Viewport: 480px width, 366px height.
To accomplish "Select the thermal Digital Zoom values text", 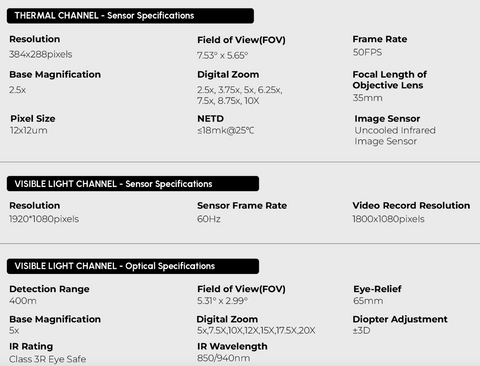I will pos(240,95).
